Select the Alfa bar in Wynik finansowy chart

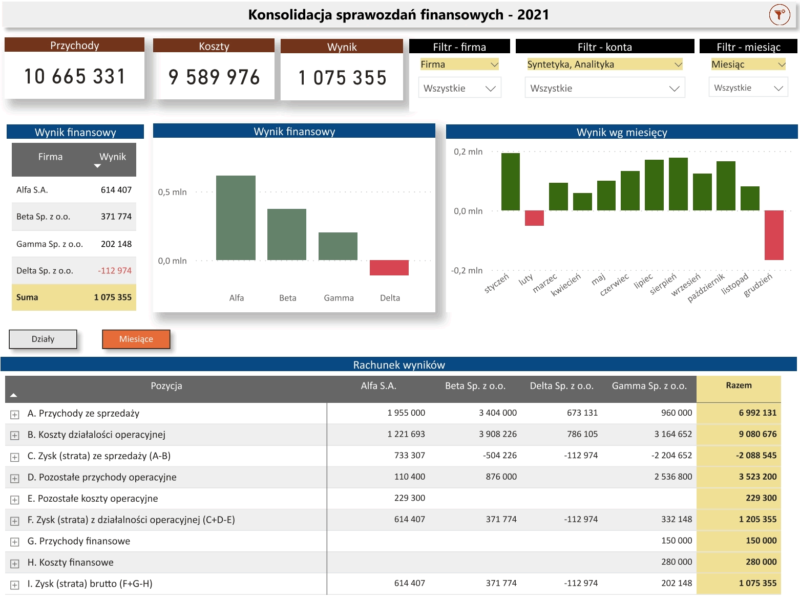(x=236, y=218)
